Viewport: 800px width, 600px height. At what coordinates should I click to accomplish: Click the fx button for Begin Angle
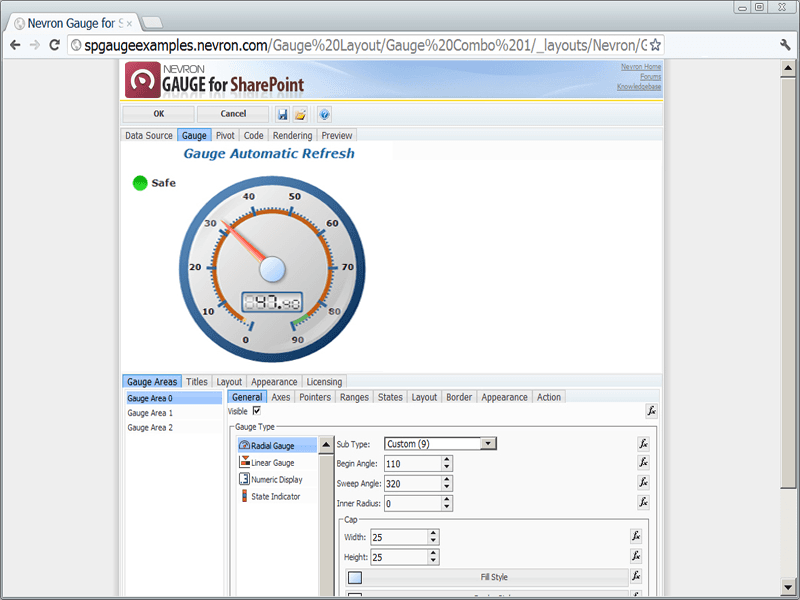click(x=643, y=463)
